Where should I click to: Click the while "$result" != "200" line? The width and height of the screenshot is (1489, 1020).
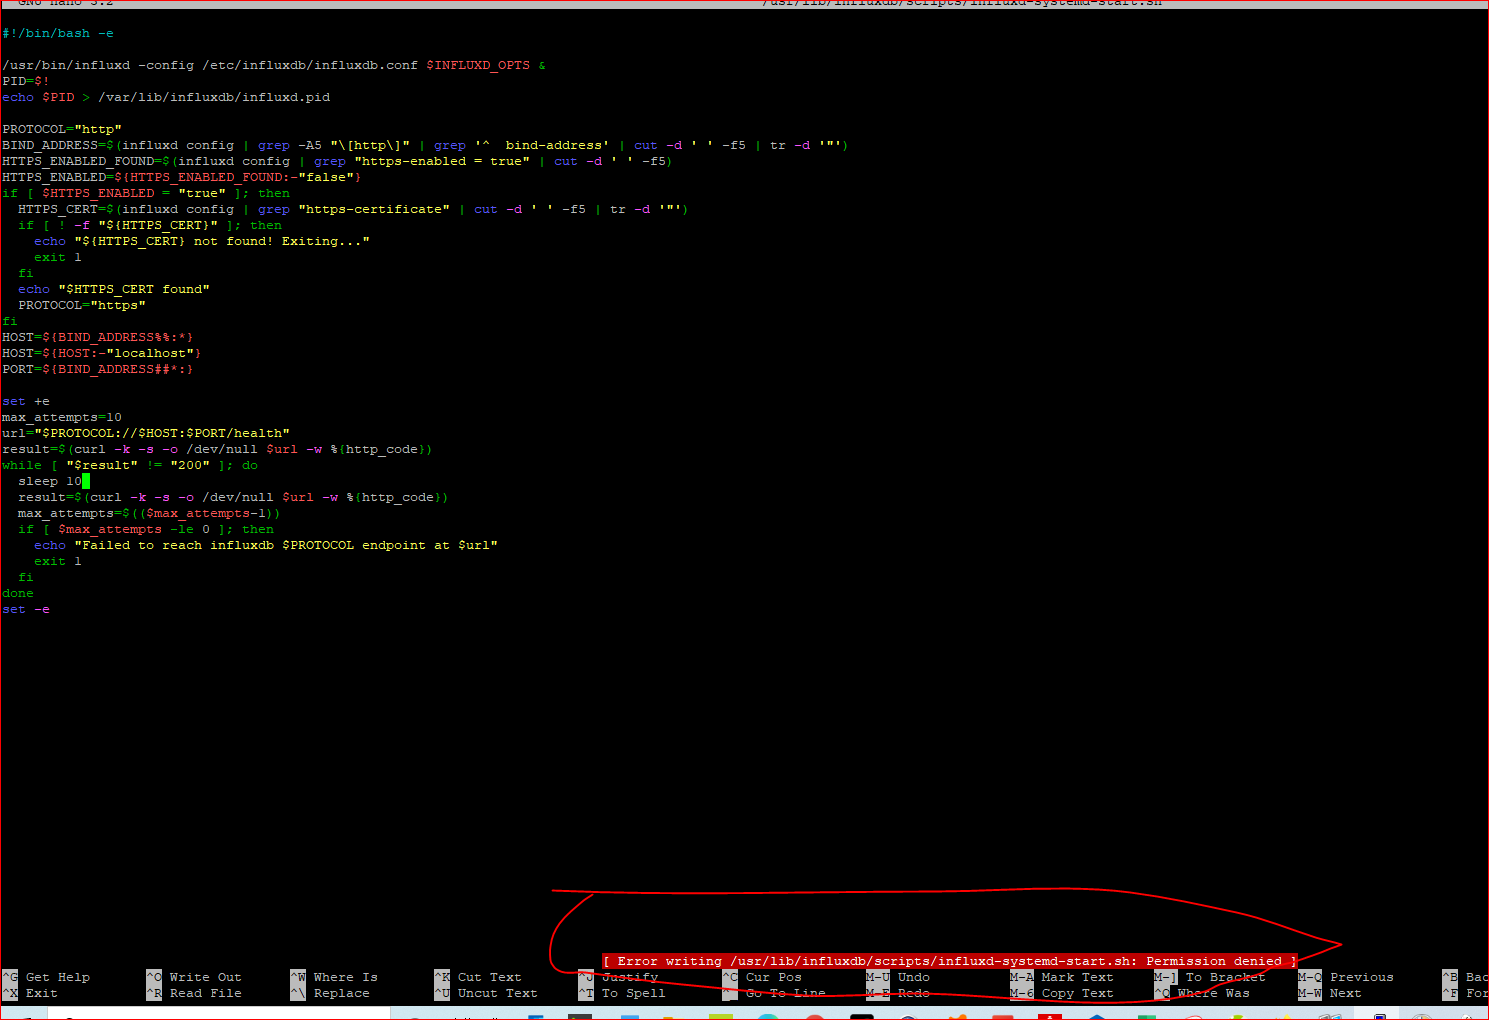(130, 465)
